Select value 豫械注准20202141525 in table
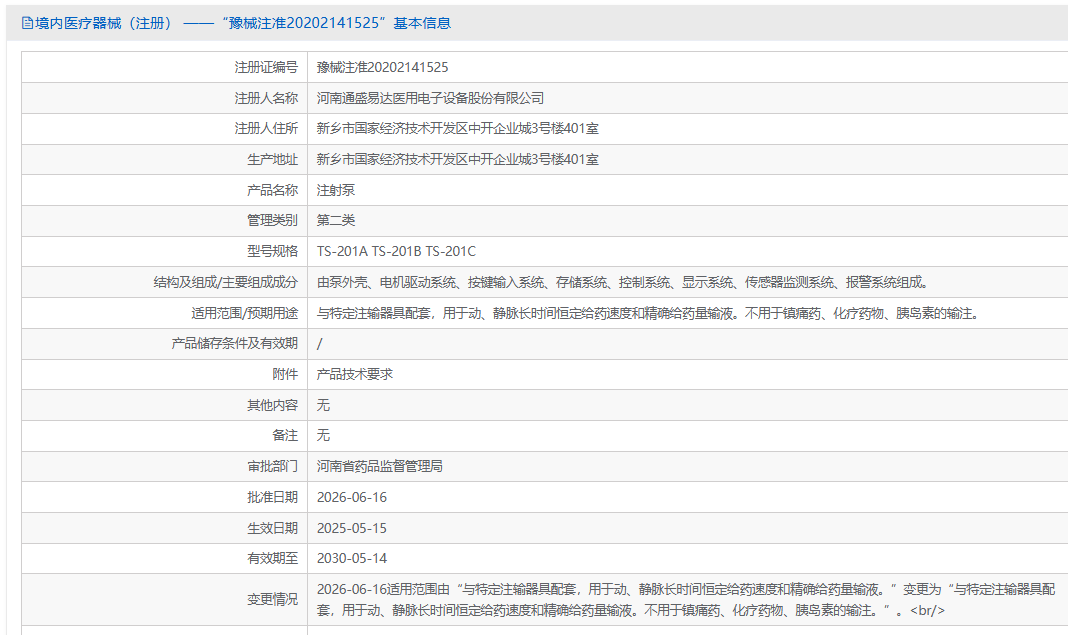The width and height of the screenshot is (1068, 635). click(382, 67)
